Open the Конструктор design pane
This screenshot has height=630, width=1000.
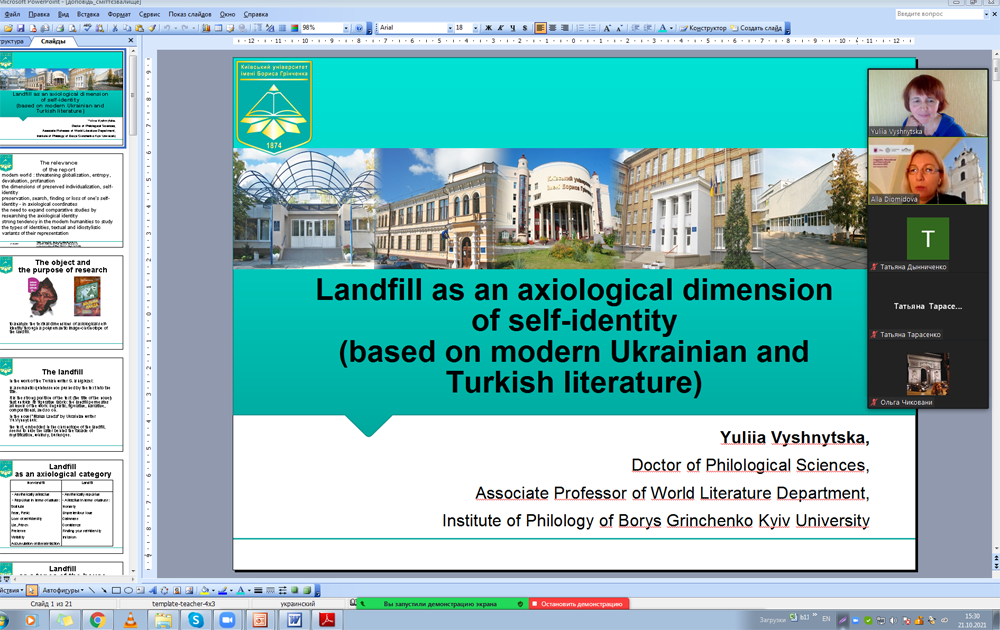(x=704, y=28)
